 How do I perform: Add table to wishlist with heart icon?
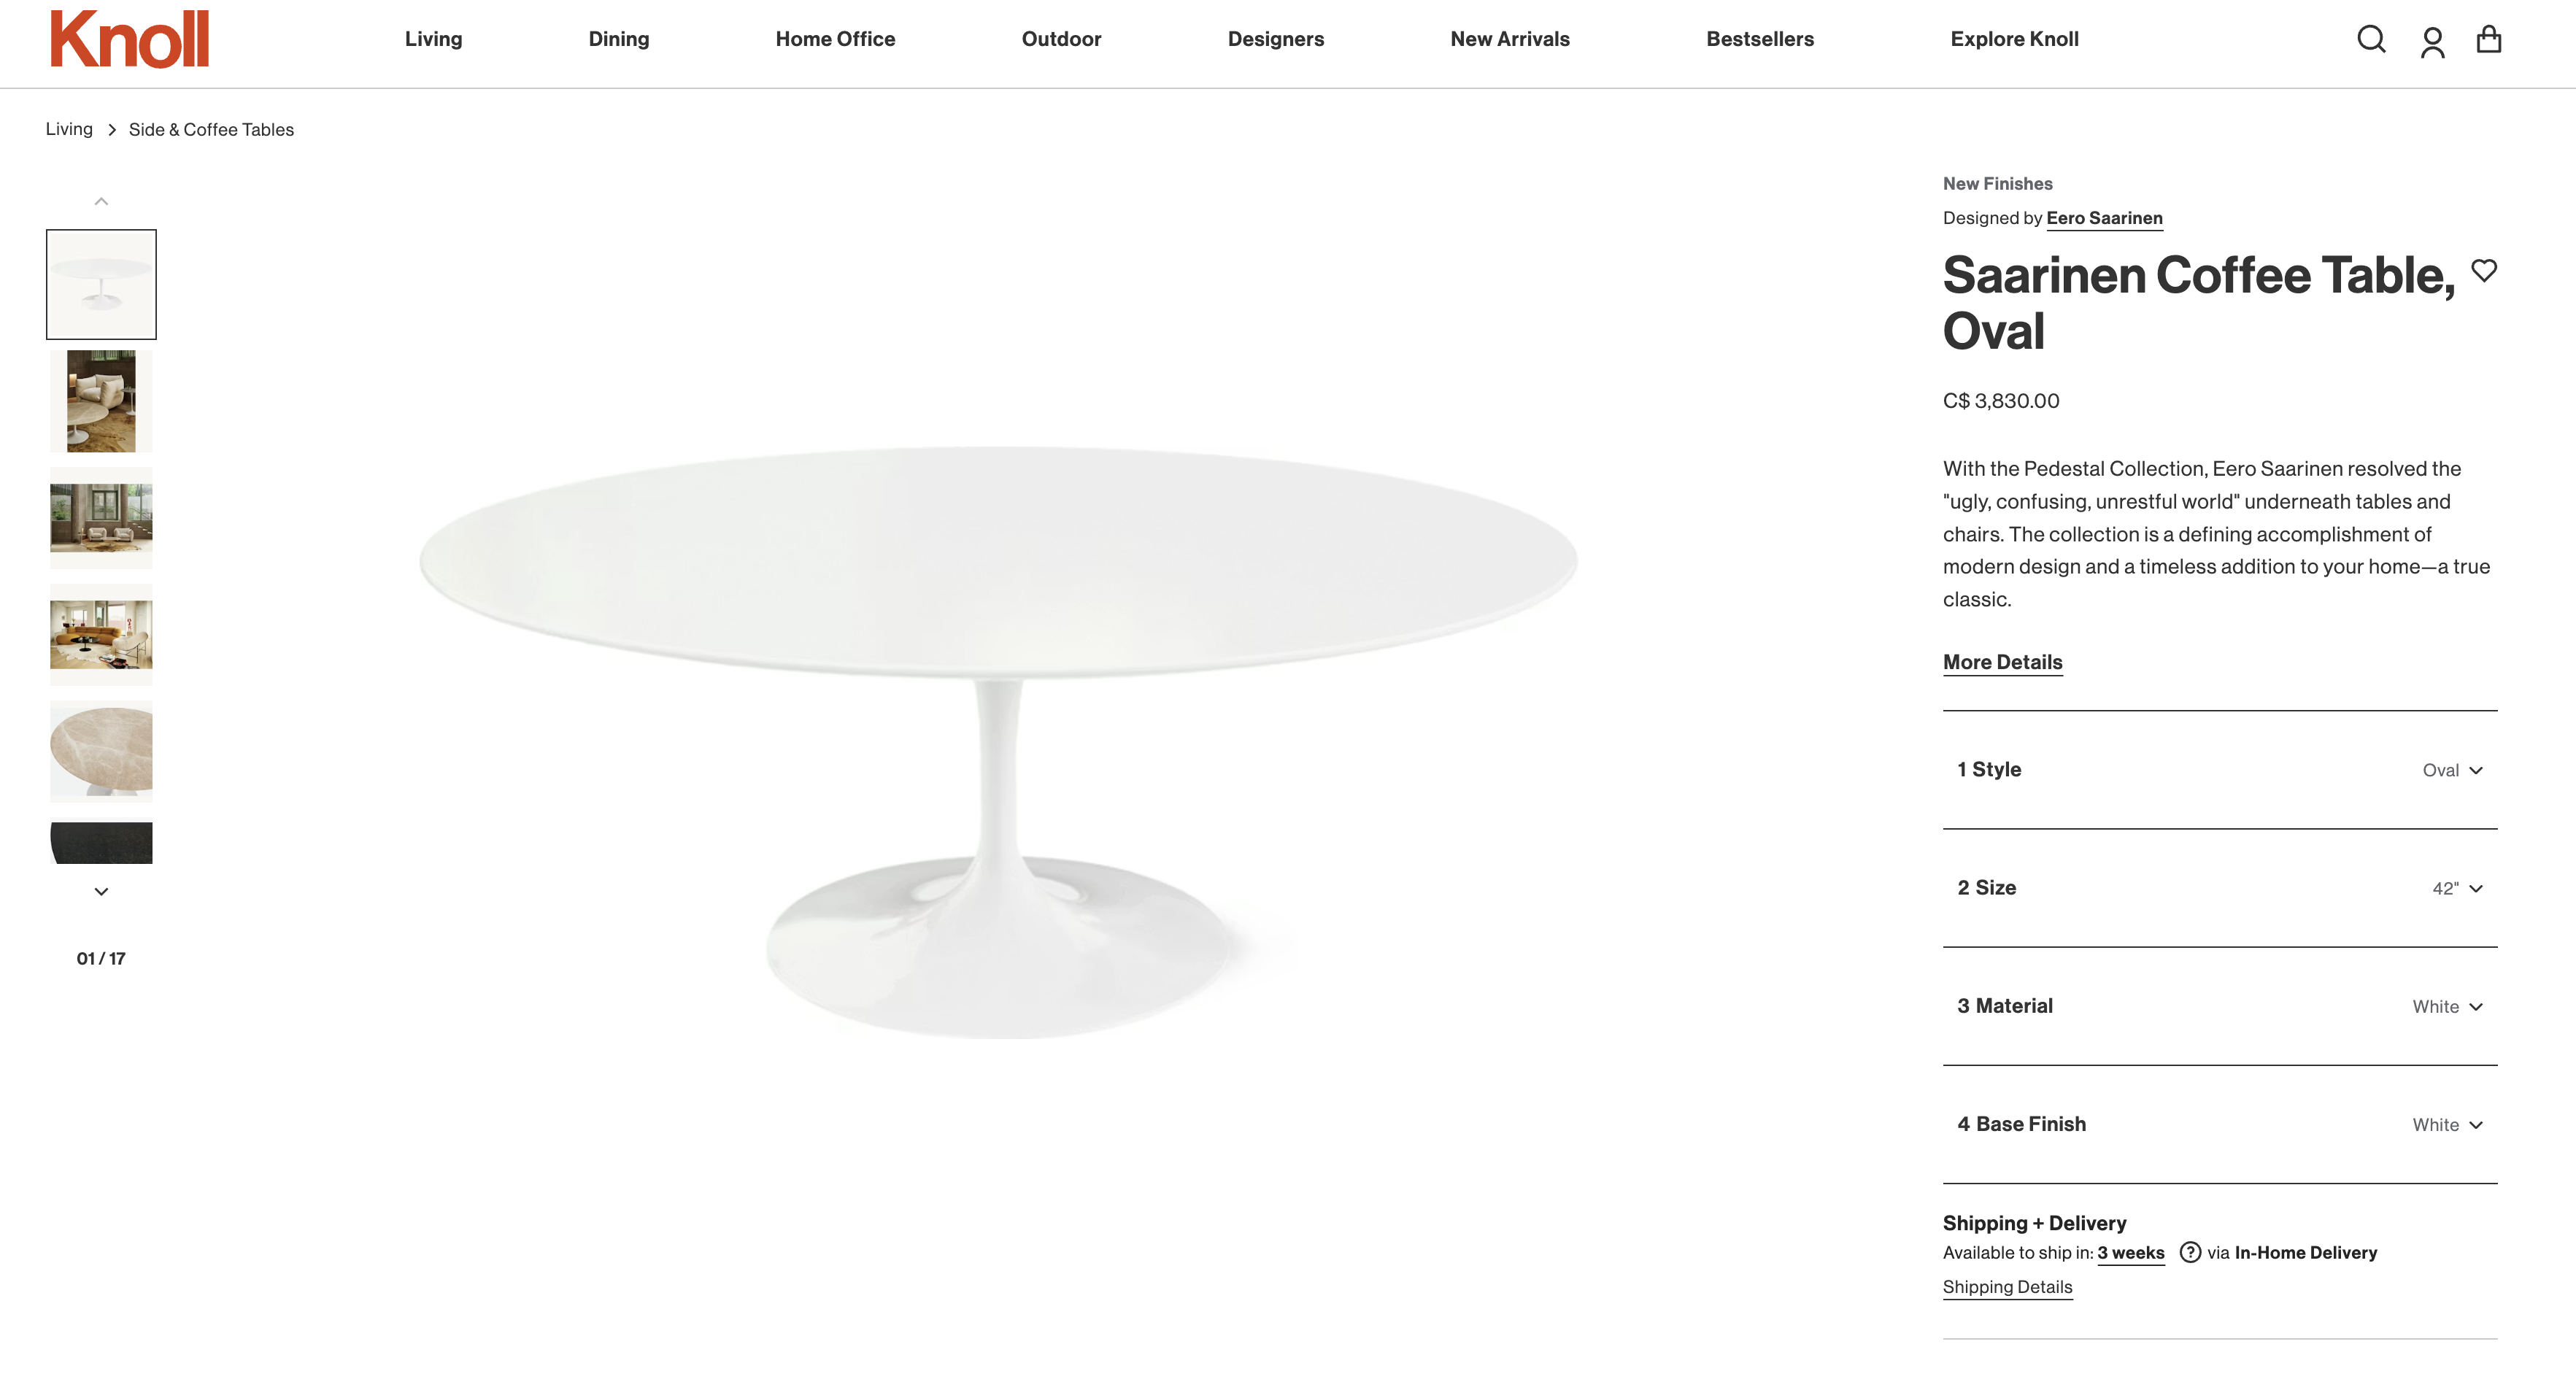pos(2484,270)
